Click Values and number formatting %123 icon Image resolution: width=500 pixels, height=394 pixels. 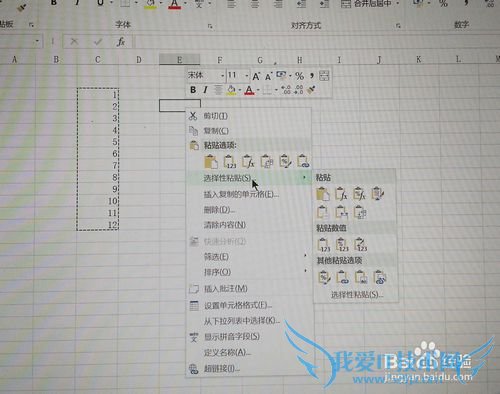(342, 245)
